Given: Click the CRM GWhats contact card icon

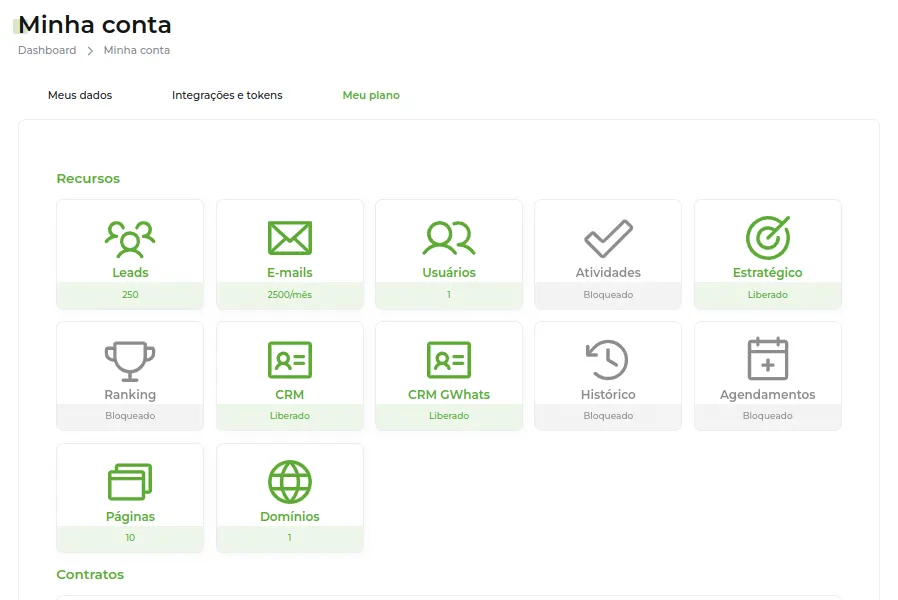Looking at the screenshot, I should coord(449,360).
